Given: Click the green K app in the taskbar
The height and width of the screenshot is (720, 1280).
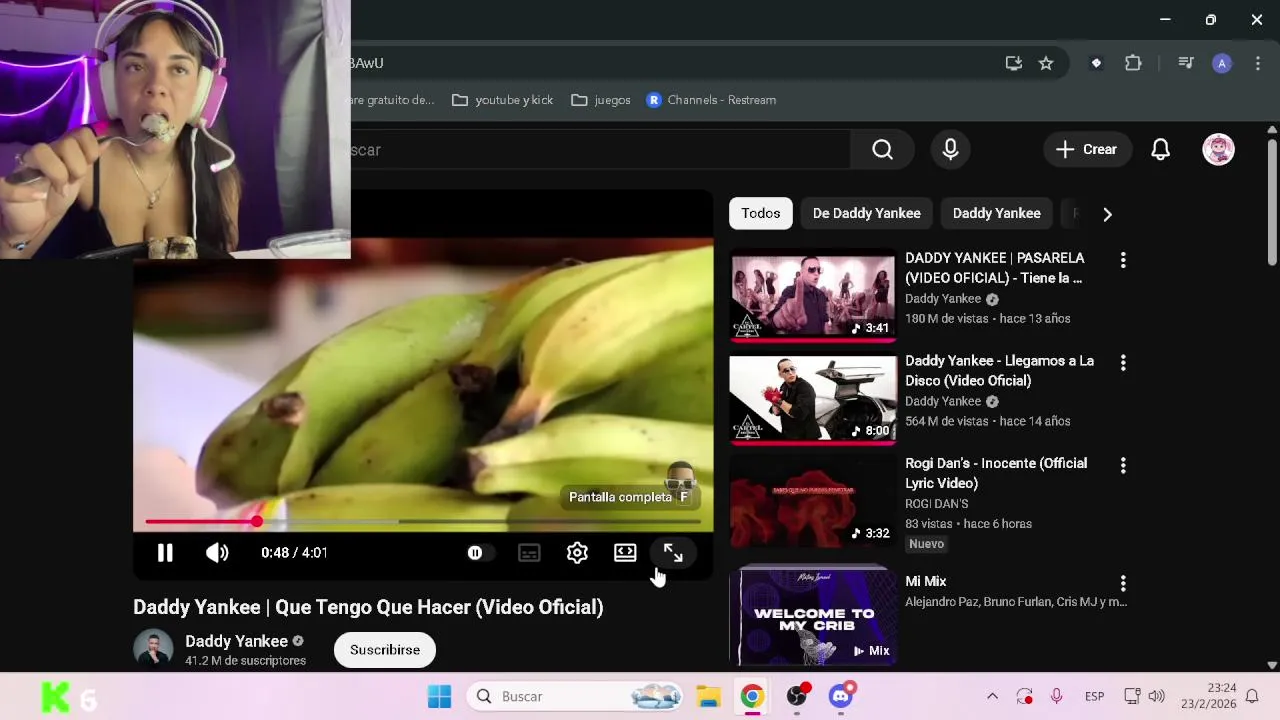Looking at the screenshot, I should pyautogui.click(x=56, y=697).
